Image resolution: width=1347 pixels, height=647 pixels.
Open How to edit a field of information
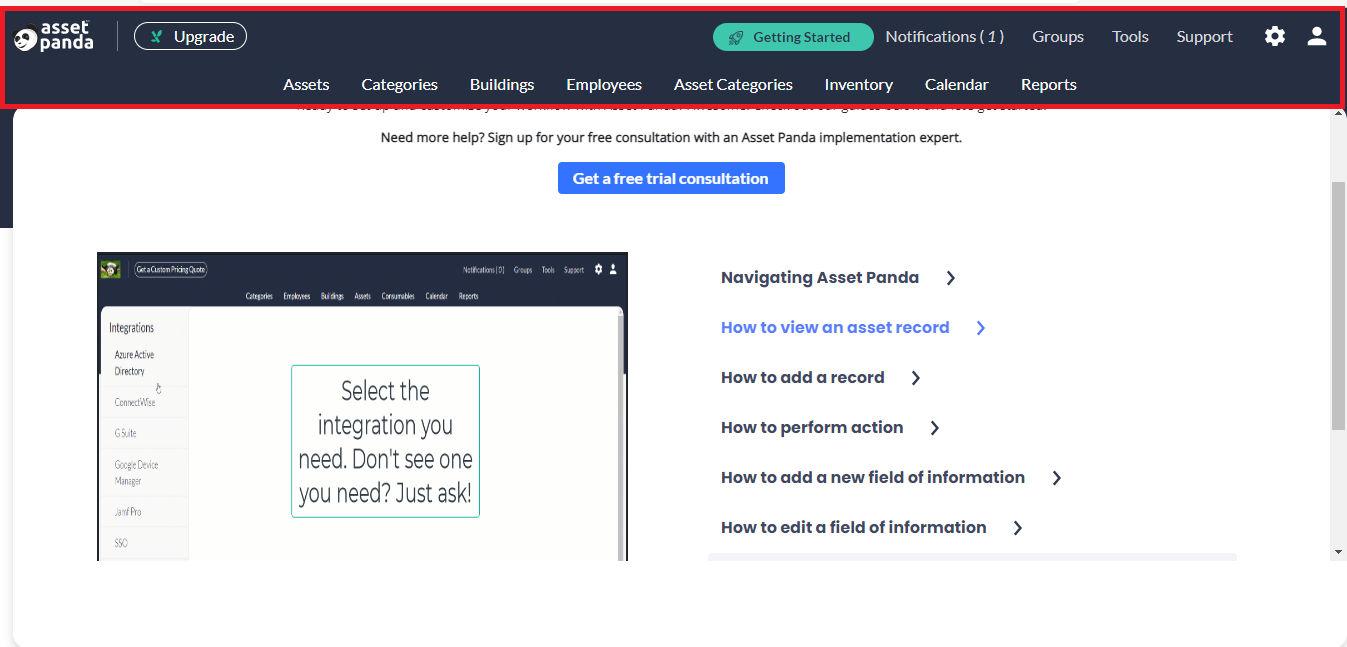point(854,528)
